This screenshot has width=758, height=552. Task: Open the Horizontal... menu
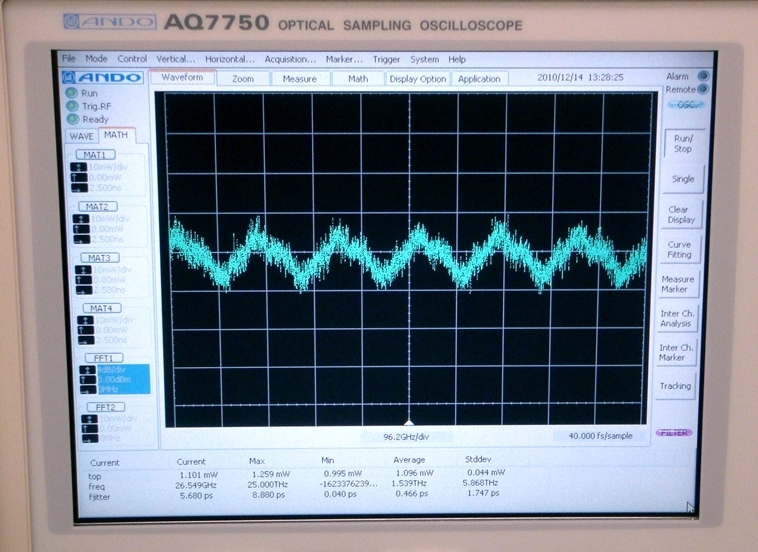[x=230, y=59]
